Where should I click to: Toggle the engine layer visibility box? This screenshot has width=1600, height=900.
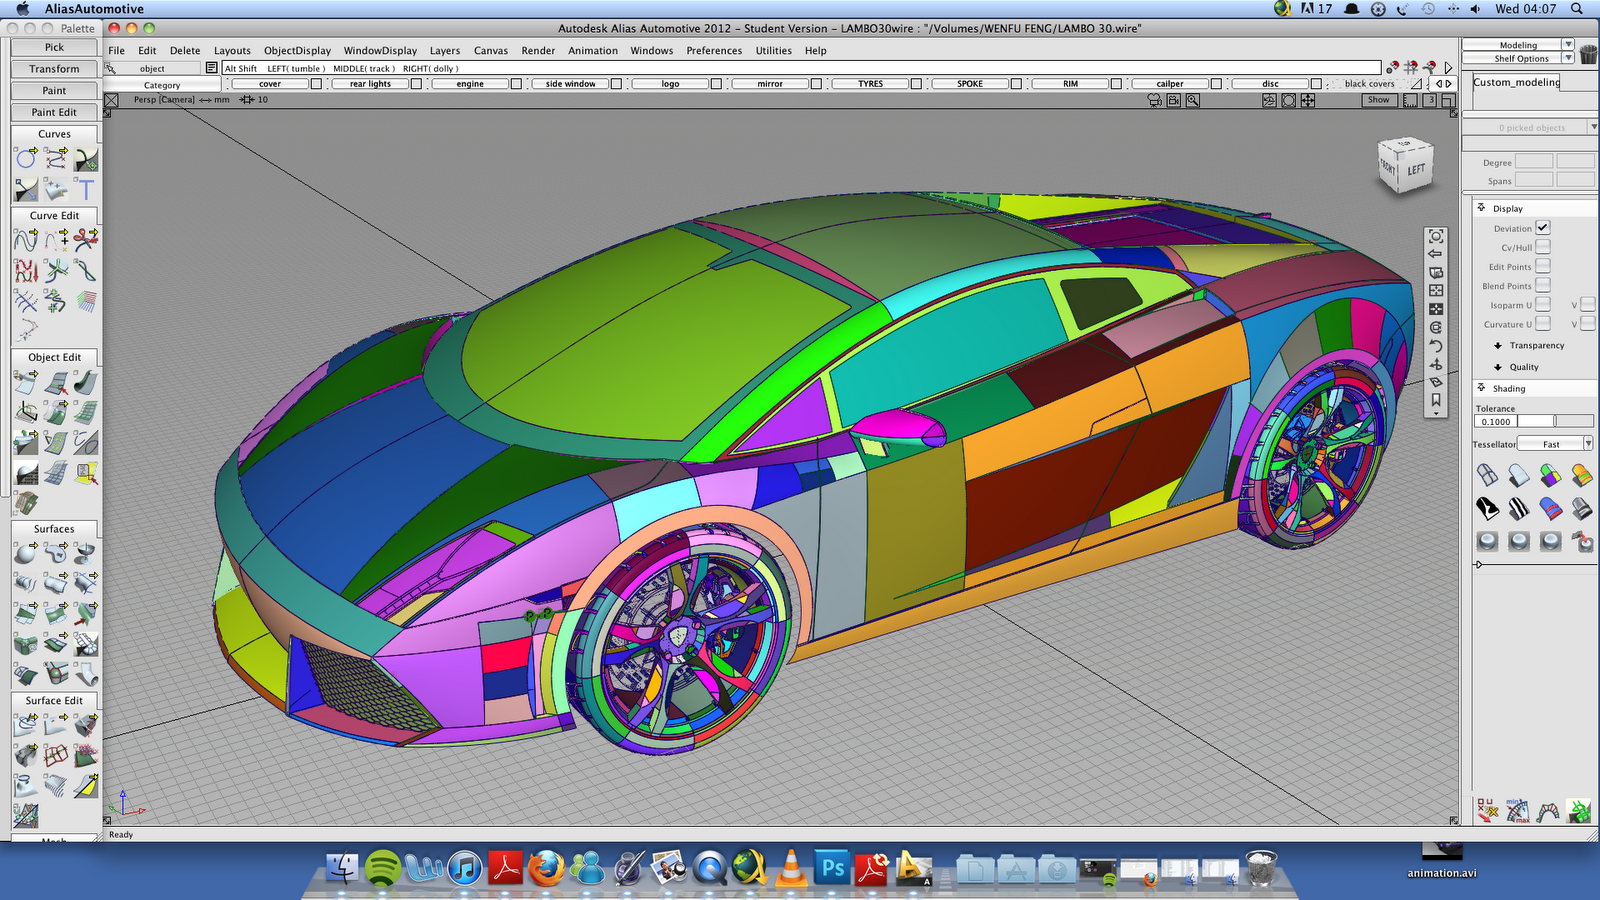pyautogui.click(x=516, y=84)
